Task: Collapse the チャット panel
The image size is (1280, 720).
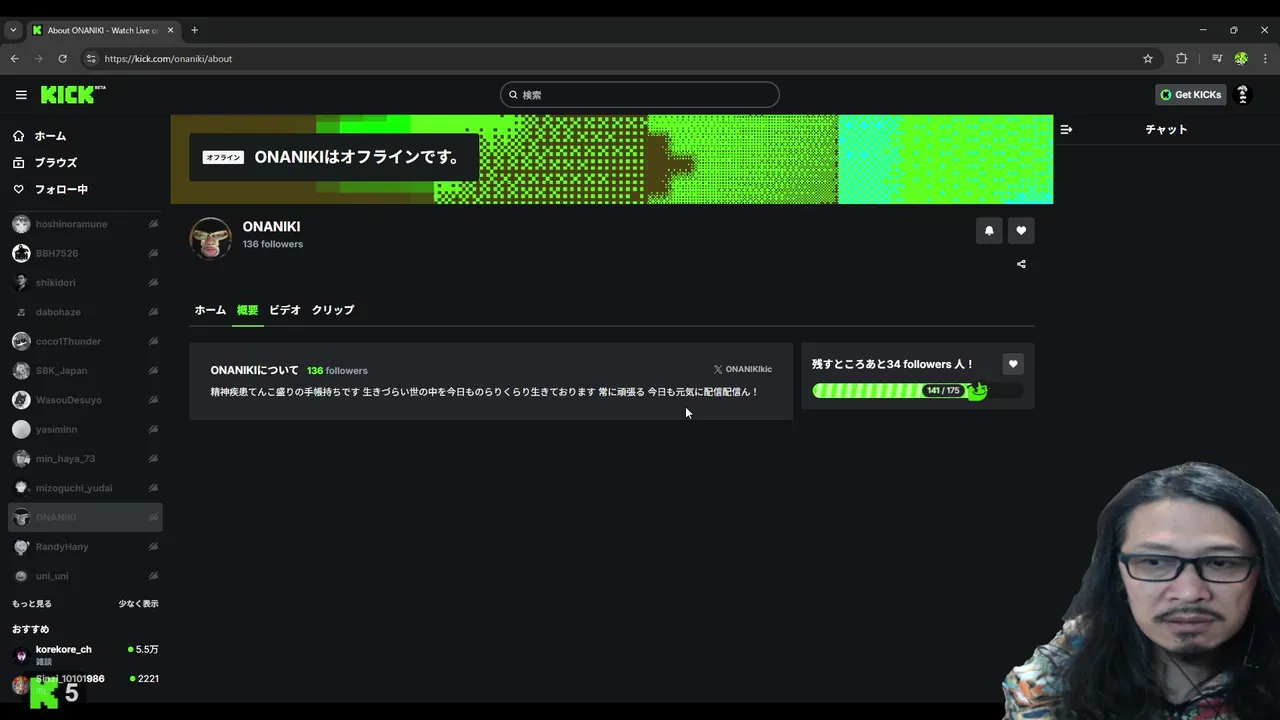Action: pyautogui.click(x=1066, y=130)
